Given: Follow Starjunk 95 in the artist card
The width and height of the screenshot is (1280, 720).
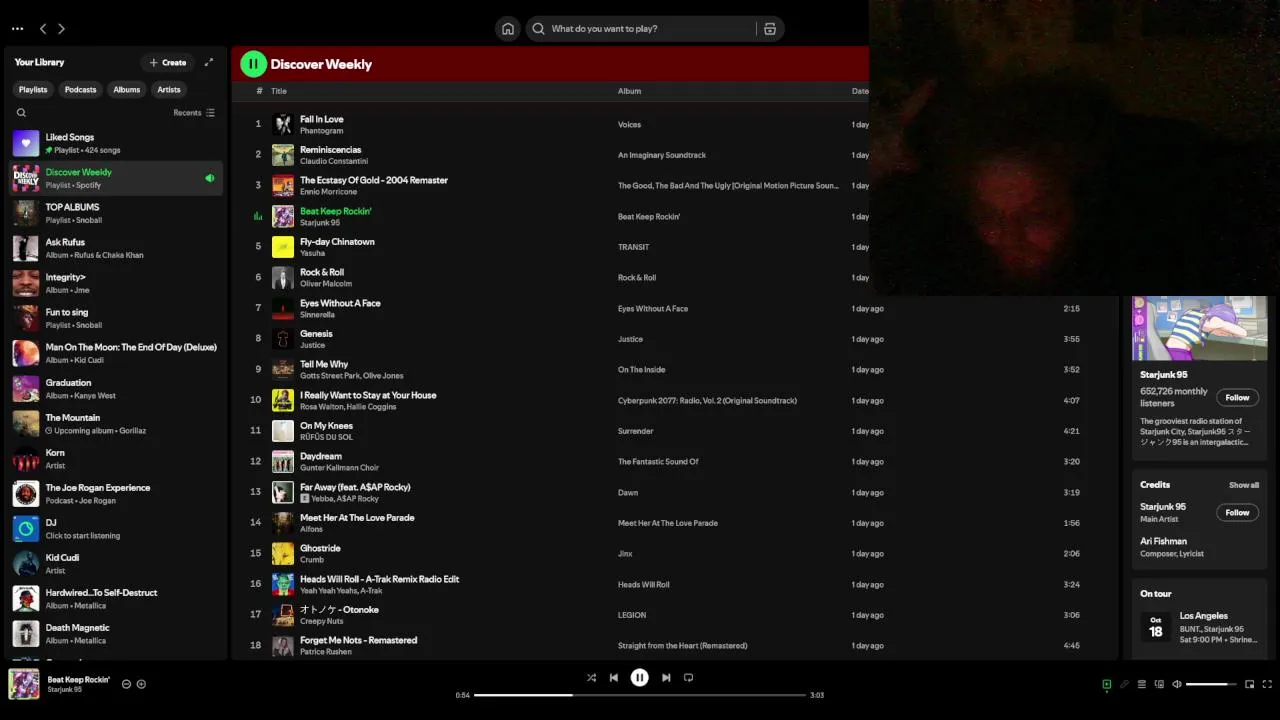Looking at the screenshot, I should coord(1237,397).
